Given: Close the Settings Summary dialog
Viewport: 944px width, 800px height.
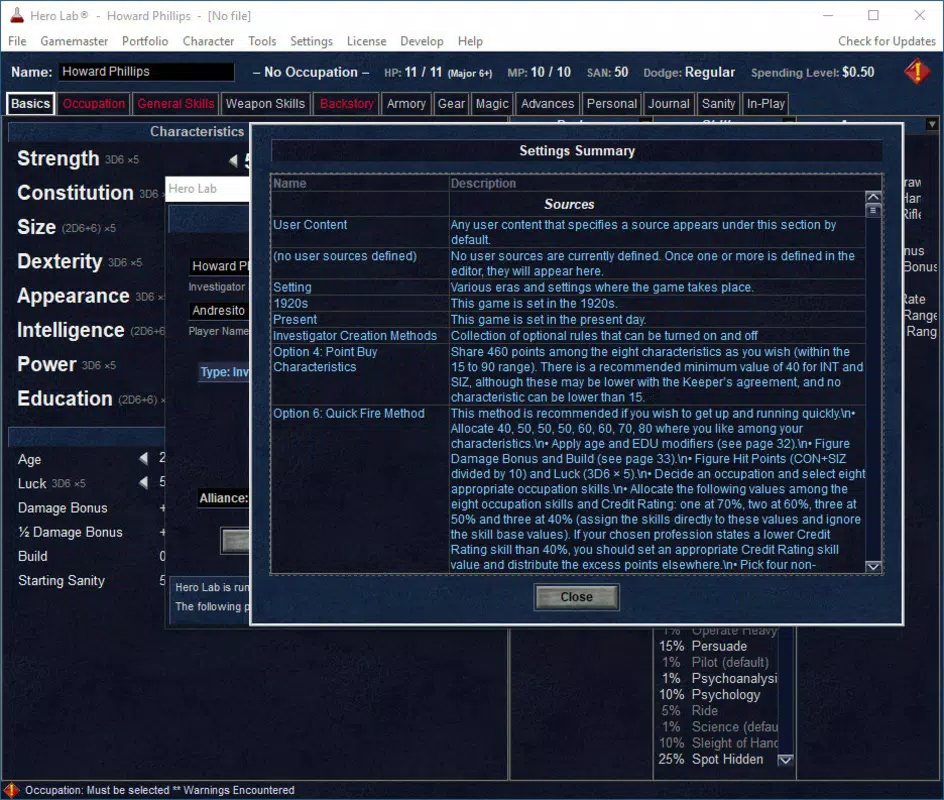Looking at the screenshot, I should point(576,597).
